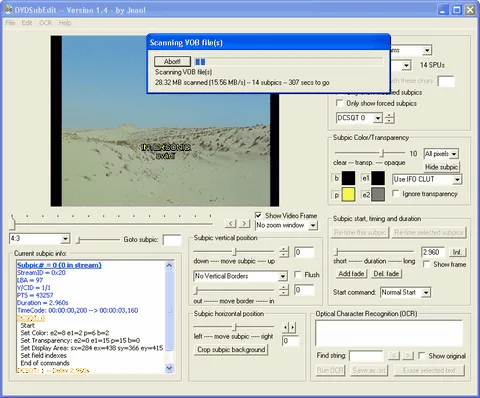Open the Help menu
This screenshot has width=480, height=398.
65,23
